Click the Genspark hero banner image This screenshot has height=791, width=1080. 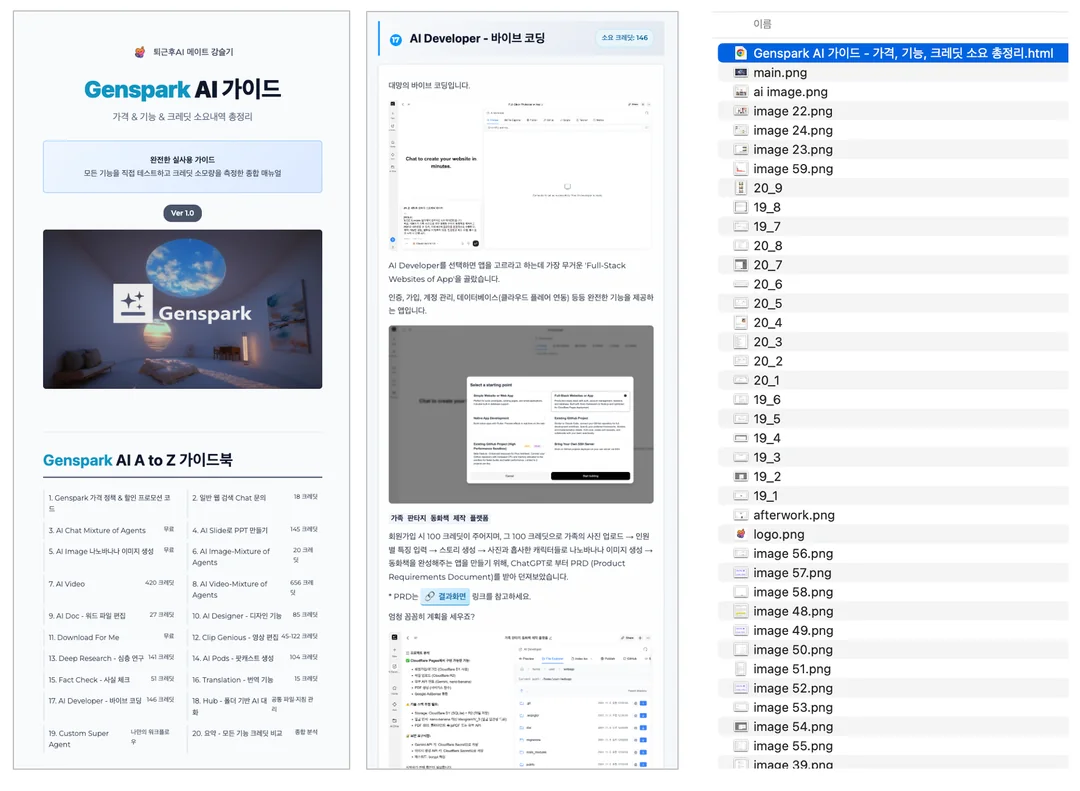tap(182, 309)
